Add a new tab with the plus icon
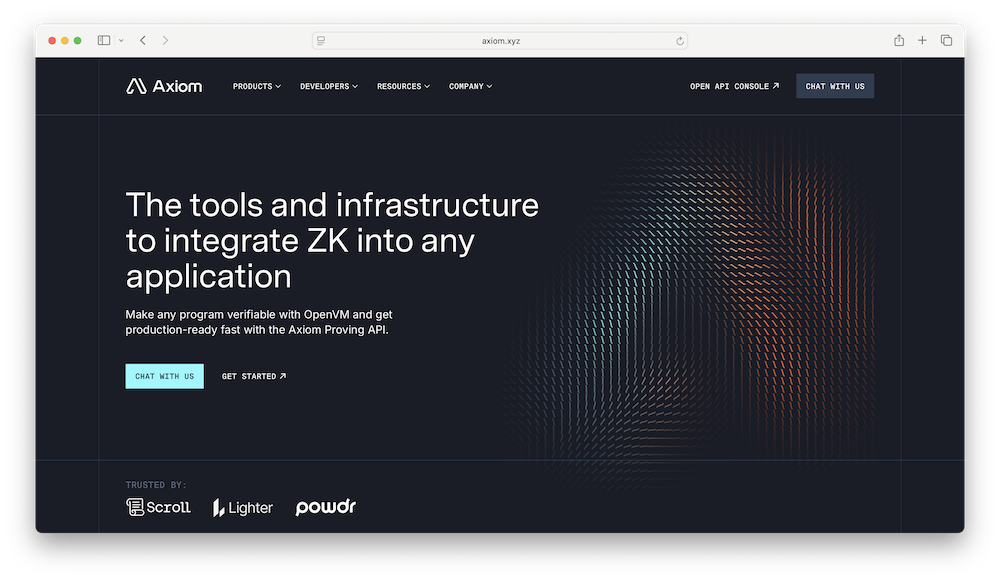 (x=922, y=40)
